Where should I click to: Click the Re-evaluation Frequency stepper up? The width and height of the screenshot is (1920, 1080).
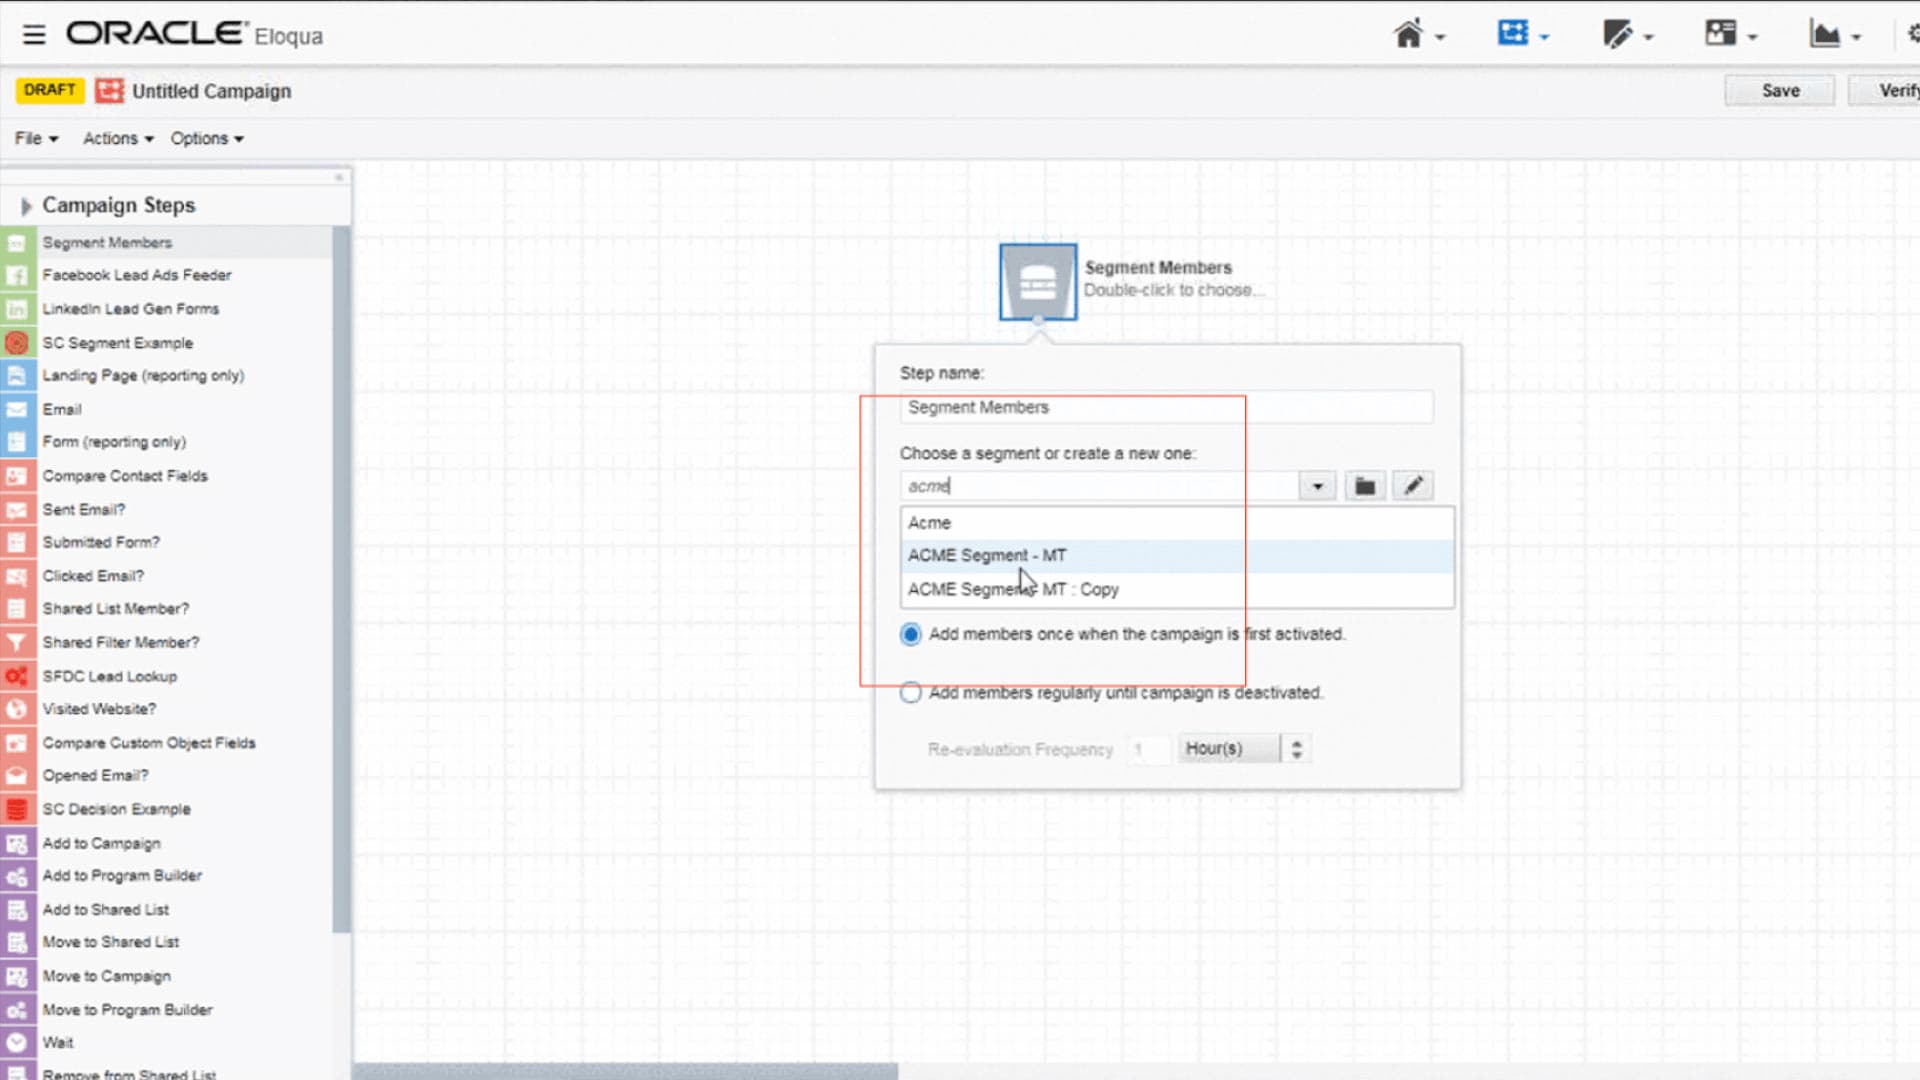[x=1299, y=741]
